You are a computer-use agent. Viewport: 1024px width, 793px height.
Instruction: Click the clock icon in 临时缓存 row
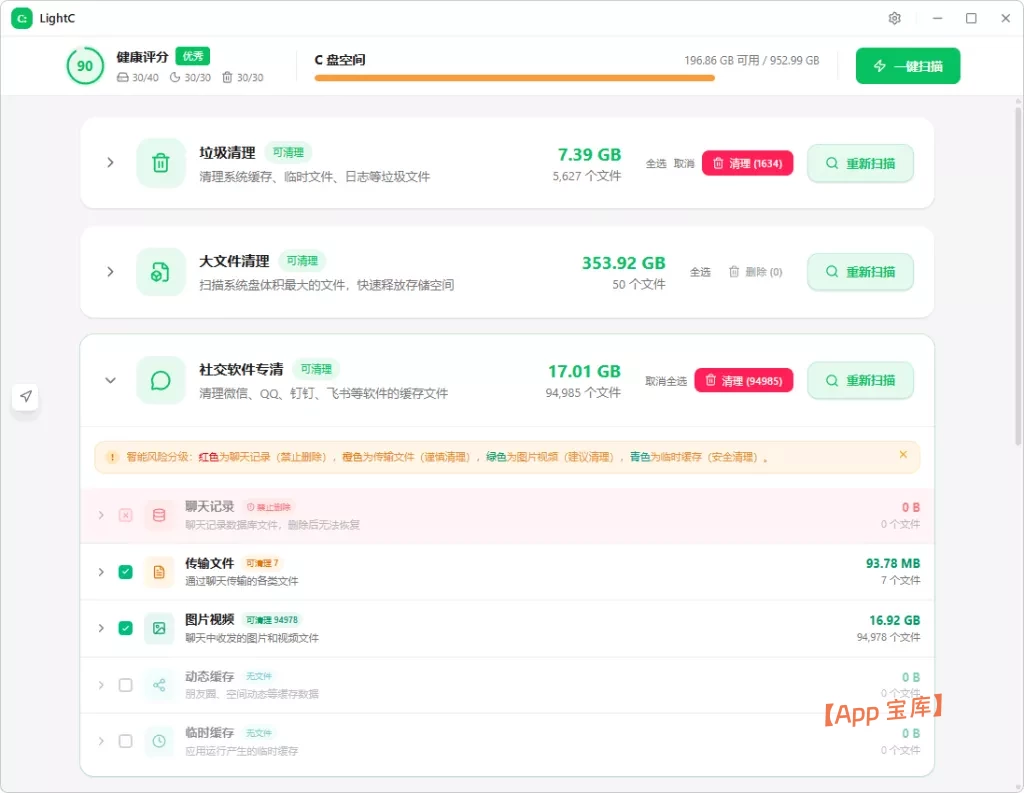pos(159,741)
